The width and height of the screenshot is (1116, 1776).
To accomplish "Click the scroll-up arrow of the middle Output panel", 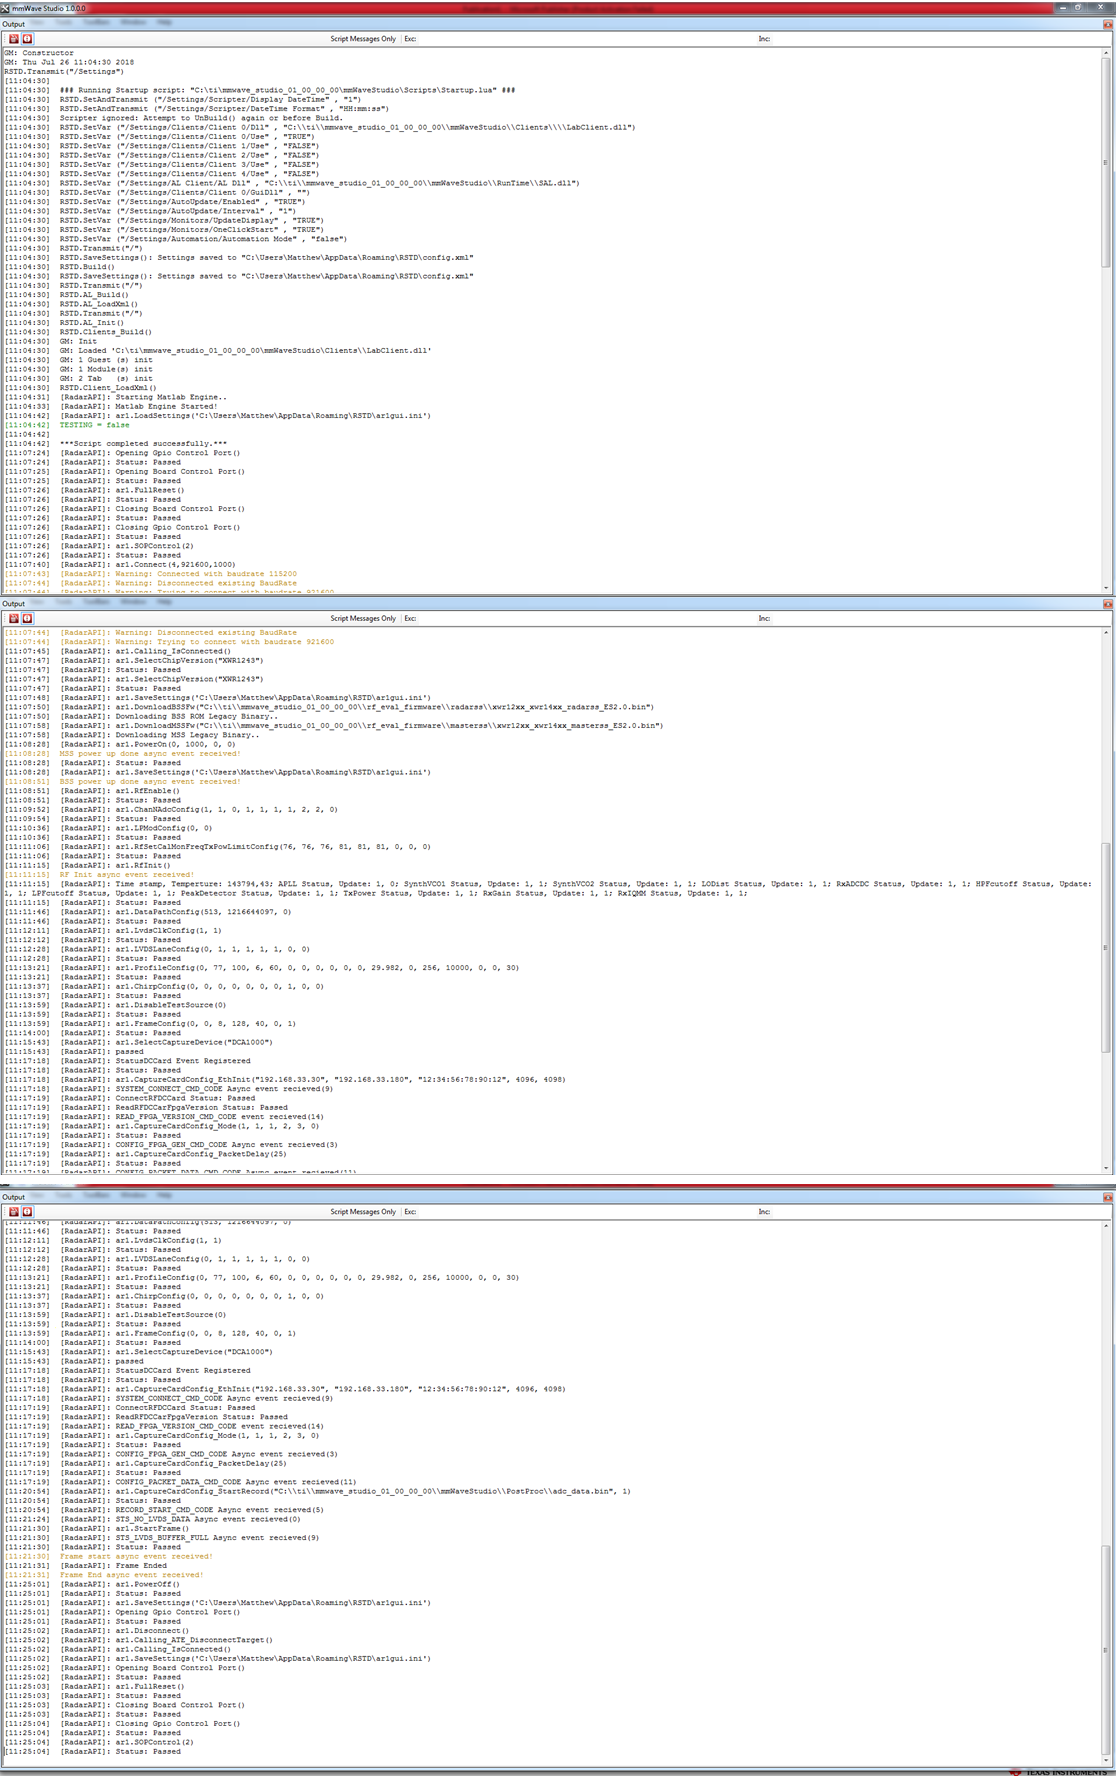I will (1106, 632).
